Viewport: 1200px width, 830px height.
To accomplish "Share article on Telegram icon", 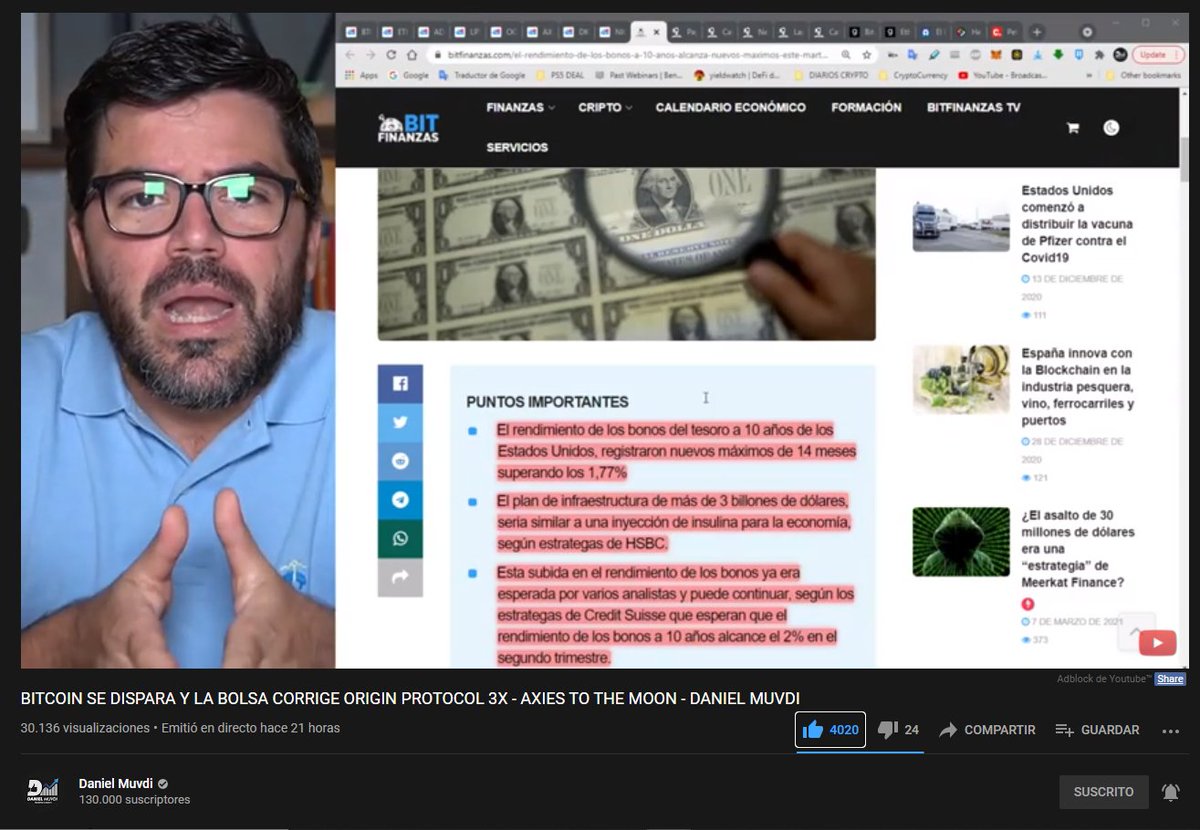I will click(x=400, y=500).
